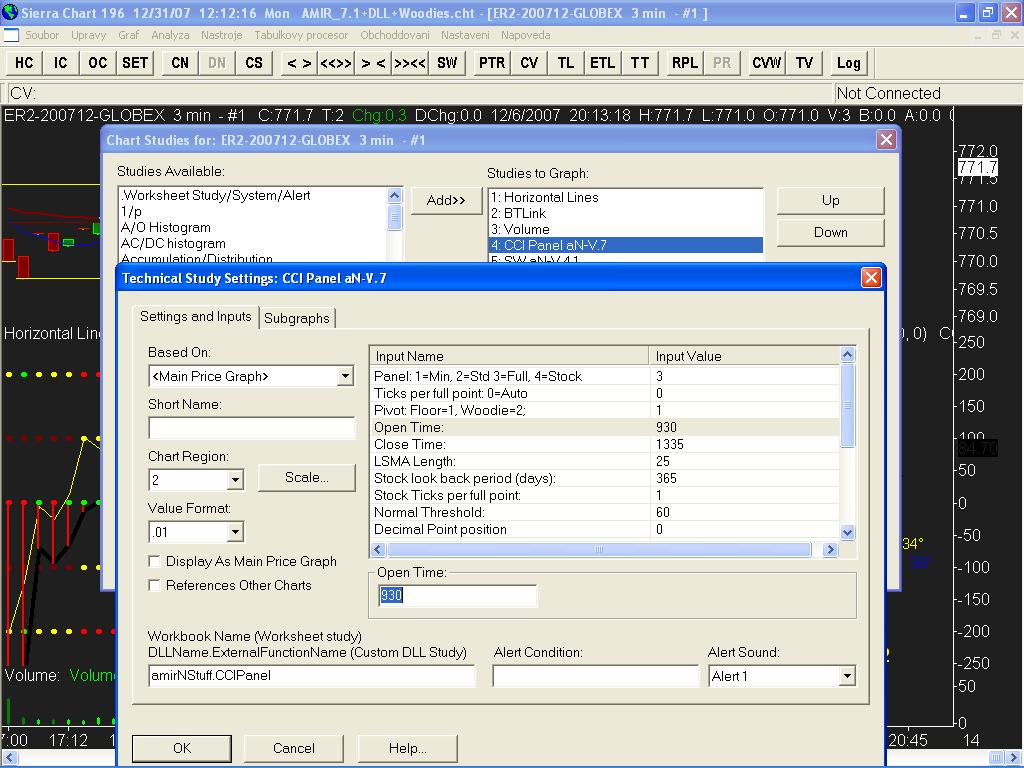Click the OK button
This screenshot has width=1024, height=768.
pos(181,748)
